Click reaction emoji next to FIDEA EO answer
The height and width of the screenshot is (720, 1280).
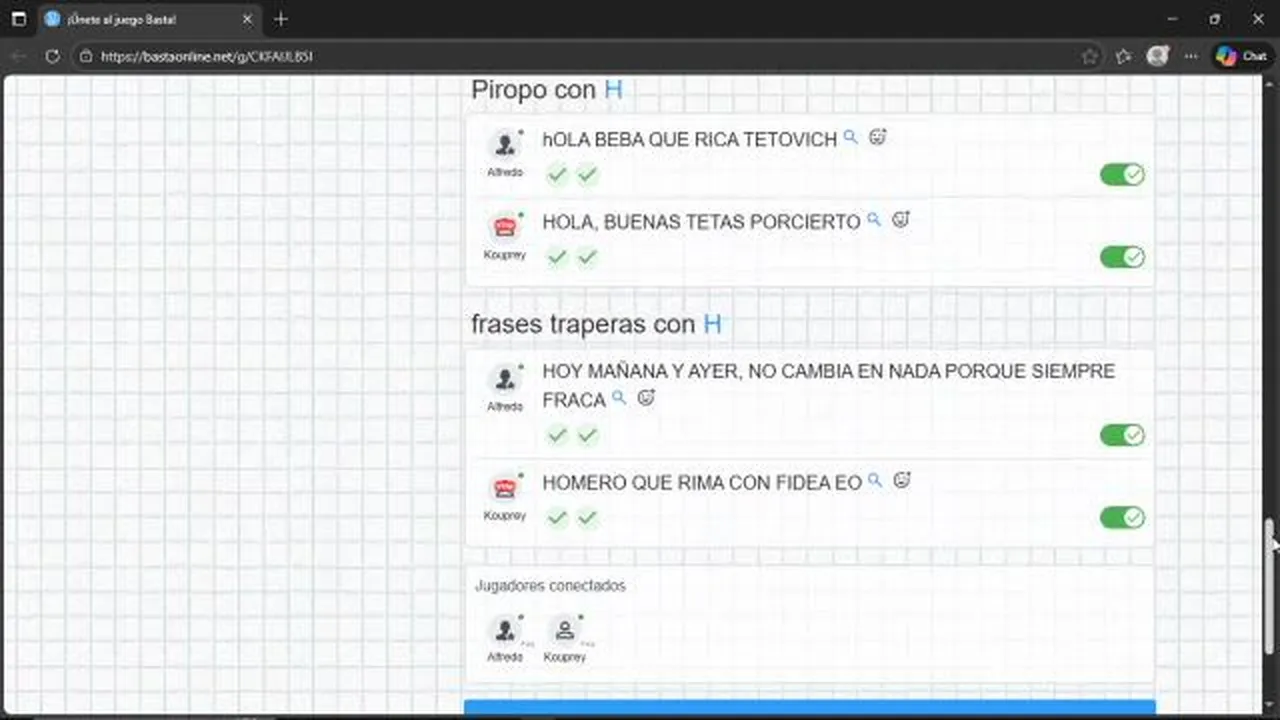tap(902, 480)
